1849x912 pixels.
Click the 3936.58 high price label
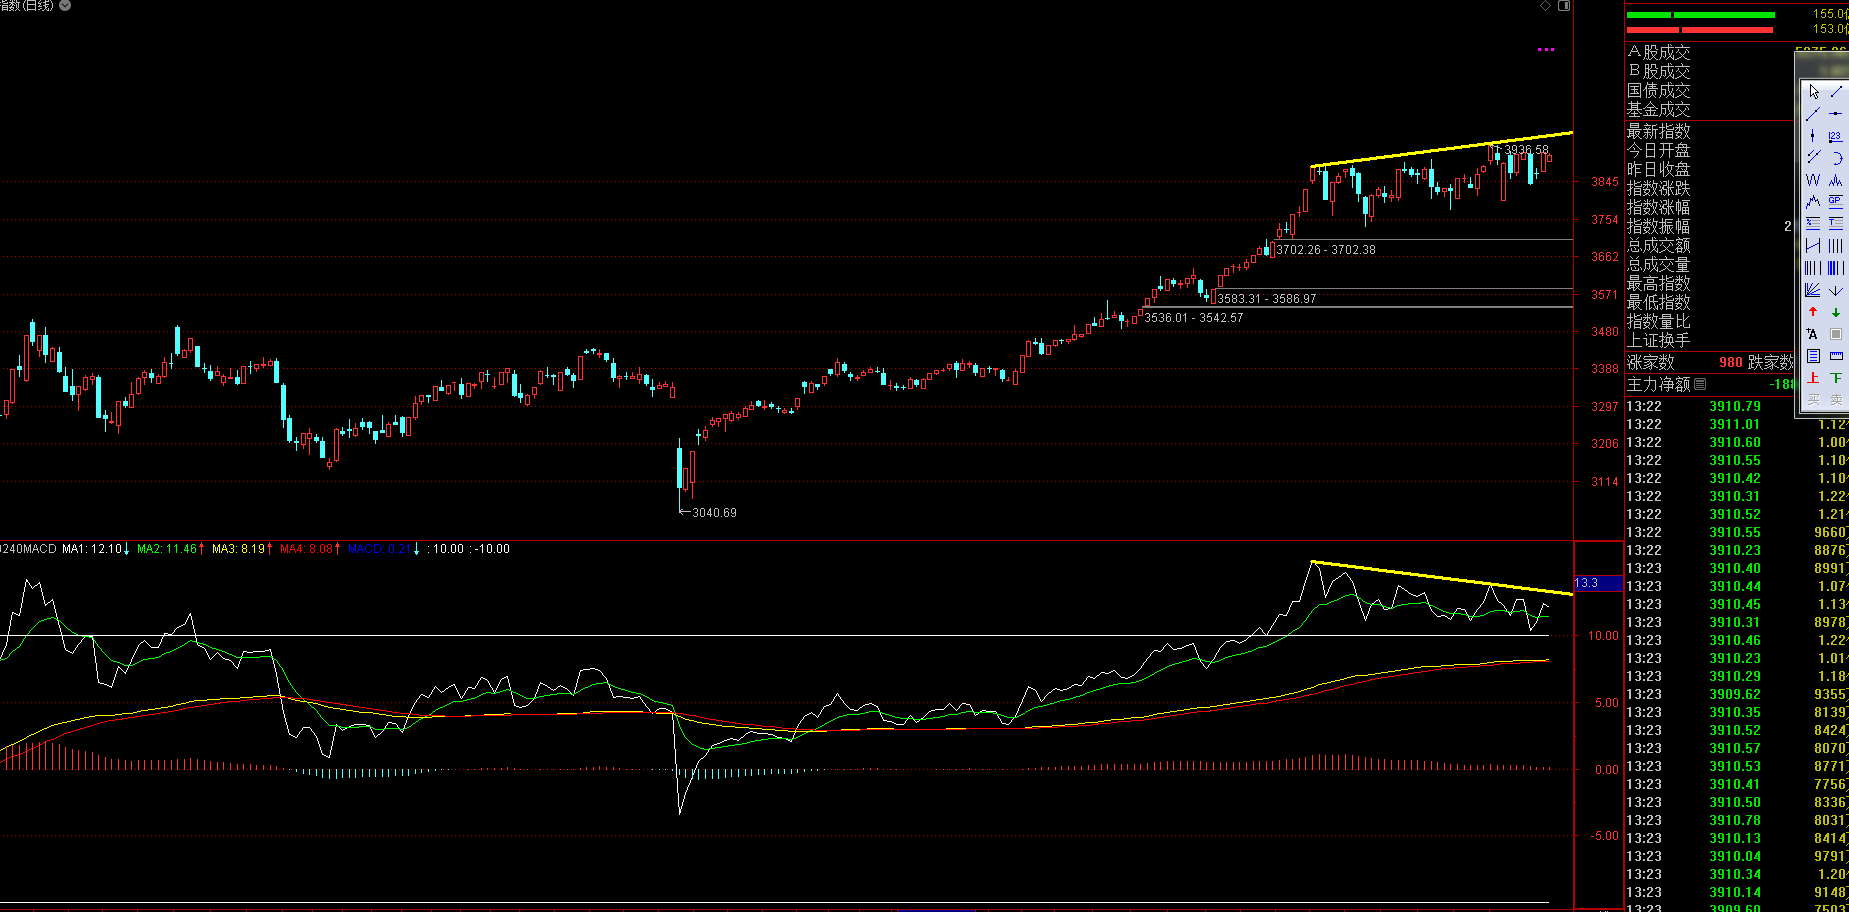[1527, 150]
